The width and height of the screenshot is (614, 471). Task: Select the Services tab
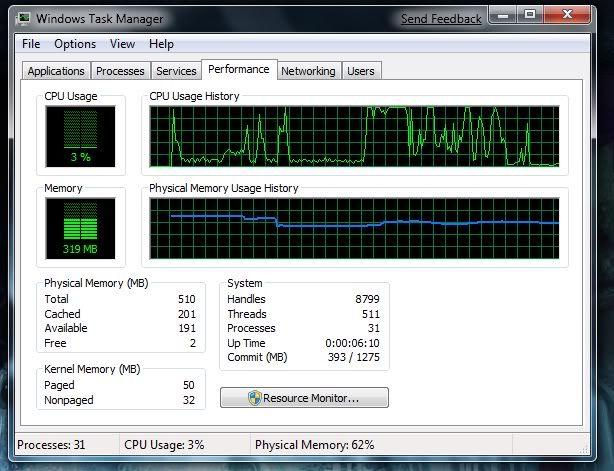tap(176, 71)
